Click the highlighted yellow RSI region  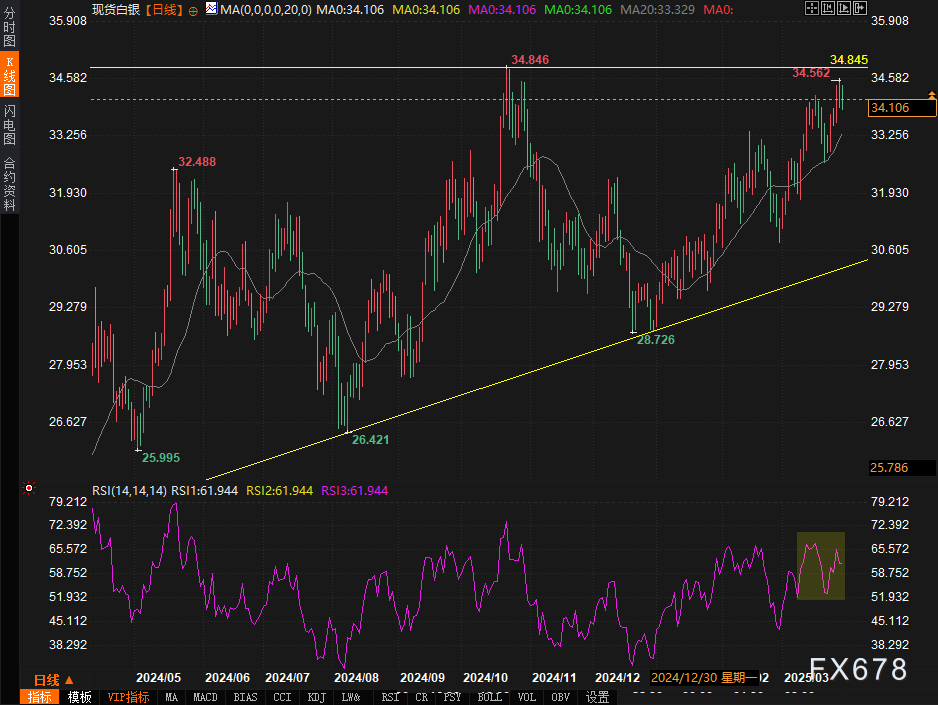click(x=821, y=566)
